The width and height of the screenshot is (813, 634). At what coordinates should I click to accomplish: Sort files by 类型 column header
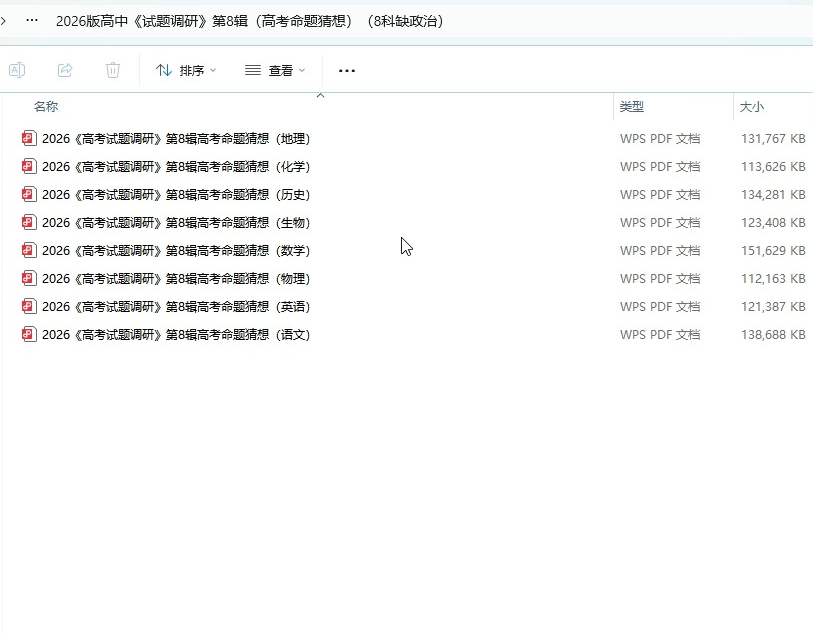pyautogui.click(x=631, y=106)
